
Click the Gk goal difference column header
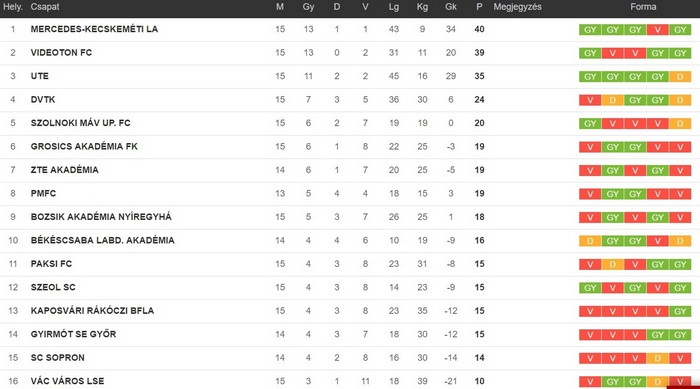pos(450,7)
